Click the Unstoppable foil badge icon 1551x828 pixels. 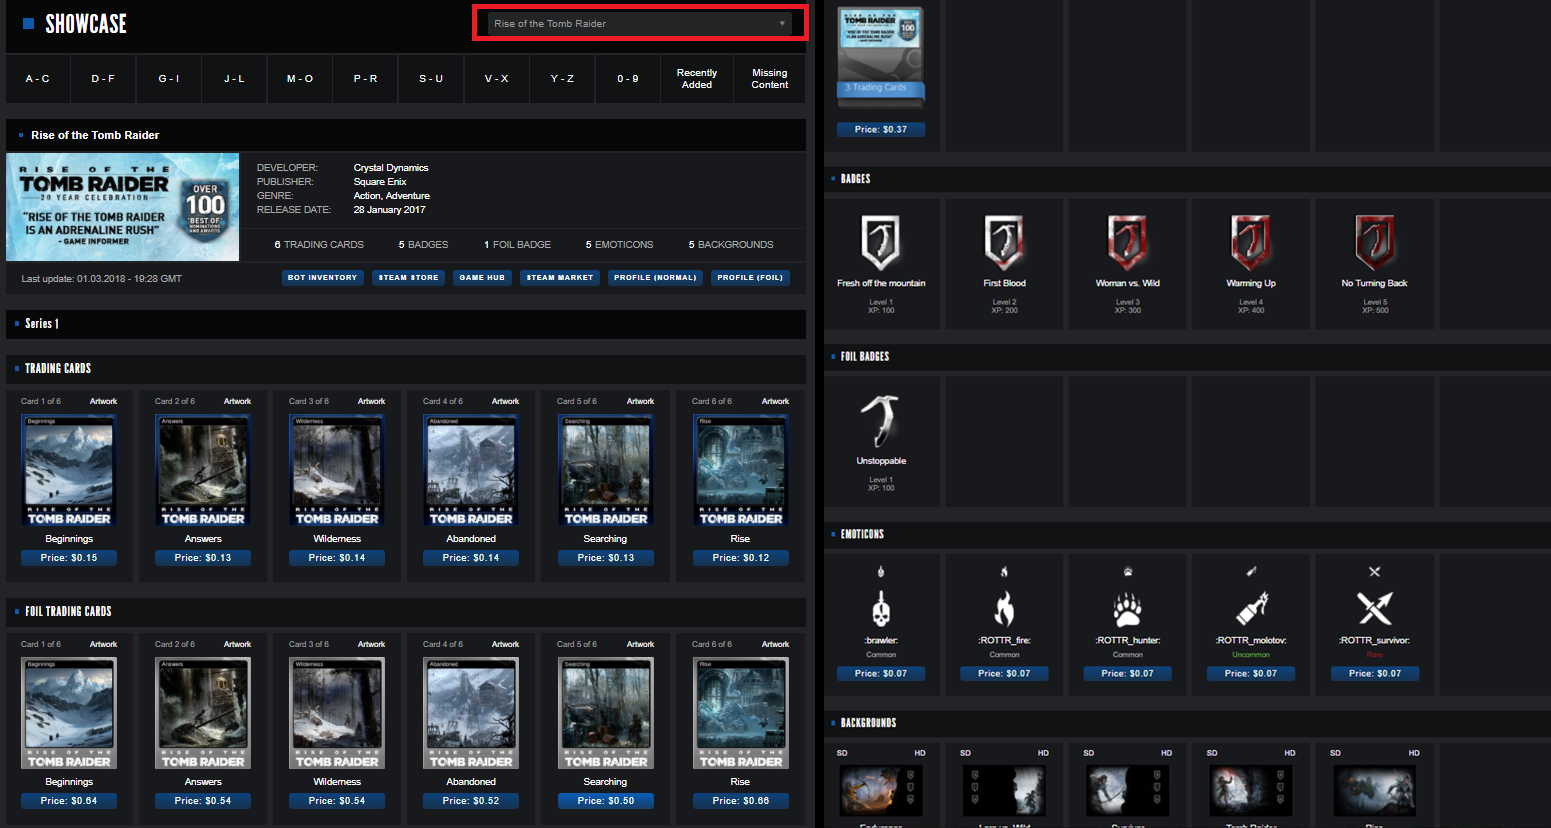[x=881, y=420]
